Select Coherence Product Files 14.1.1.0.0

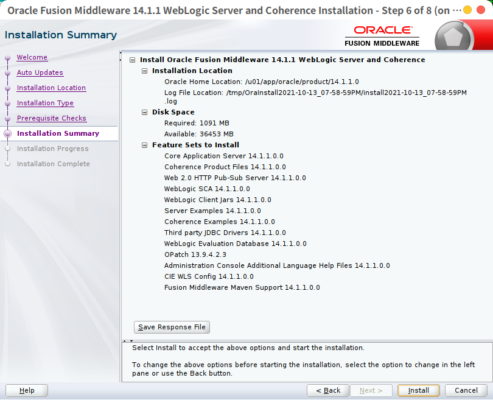pyautogui.click(x=225, y=167)
